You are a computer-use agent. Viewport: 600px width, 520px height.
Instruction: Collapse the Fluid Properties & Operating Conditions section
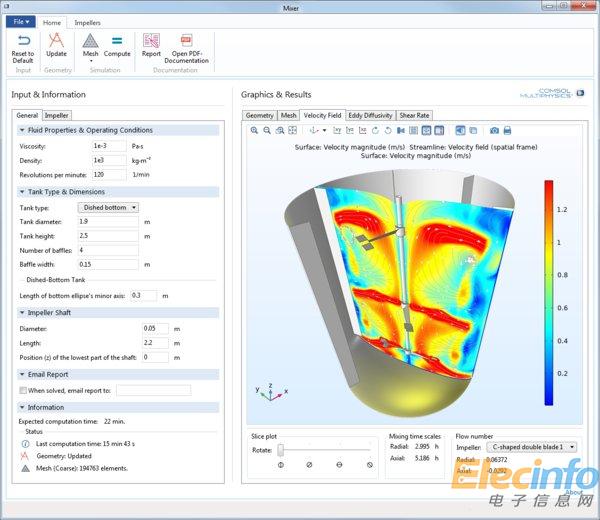point(22,130)
